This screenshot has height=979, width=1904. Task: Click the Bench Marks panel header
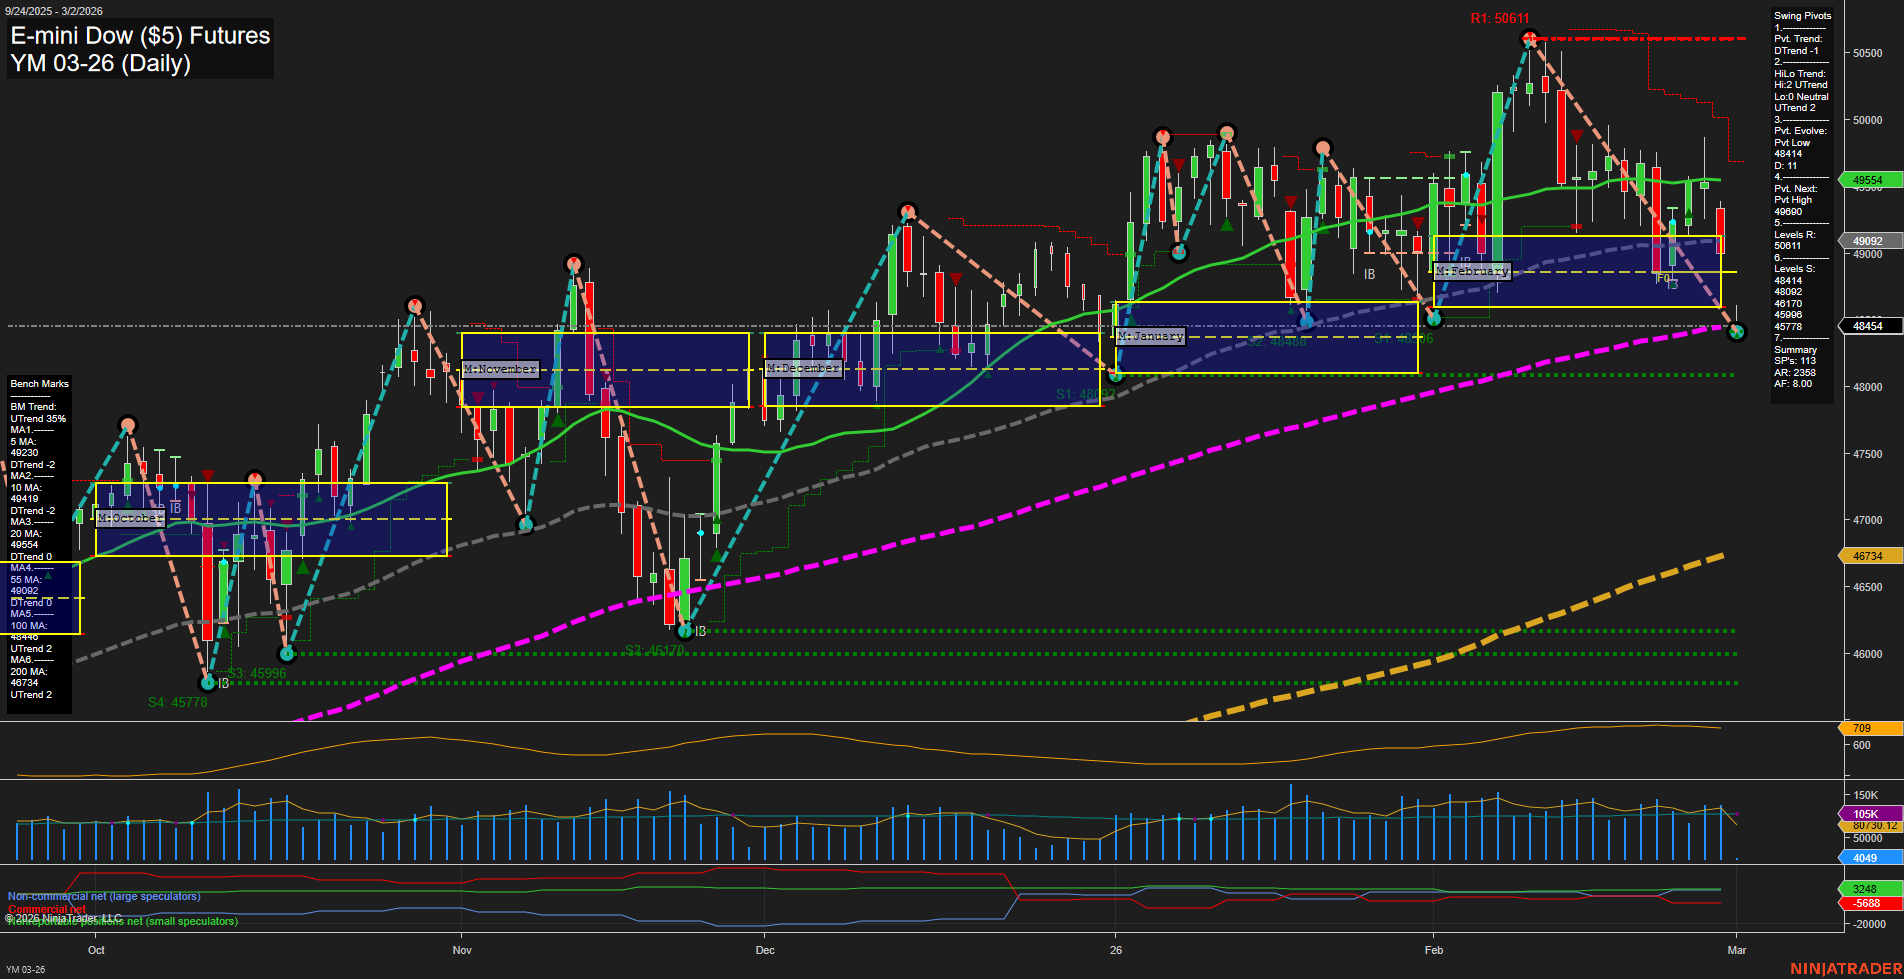click(x=38, y=383)
